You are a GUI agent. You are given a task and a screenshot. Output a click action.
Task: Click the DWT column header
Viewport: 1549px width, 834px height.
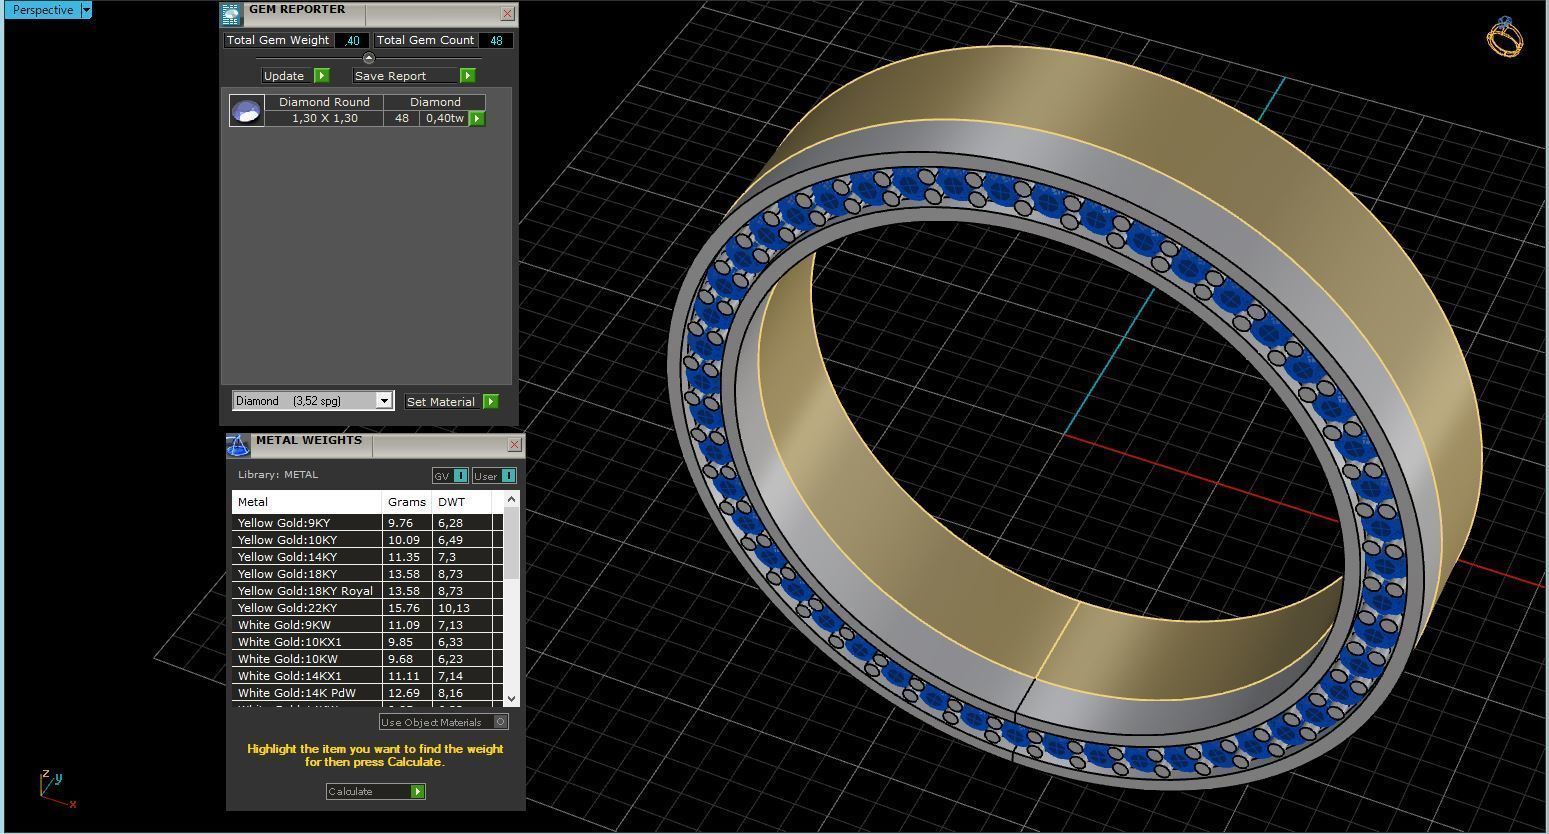(462, 502)
